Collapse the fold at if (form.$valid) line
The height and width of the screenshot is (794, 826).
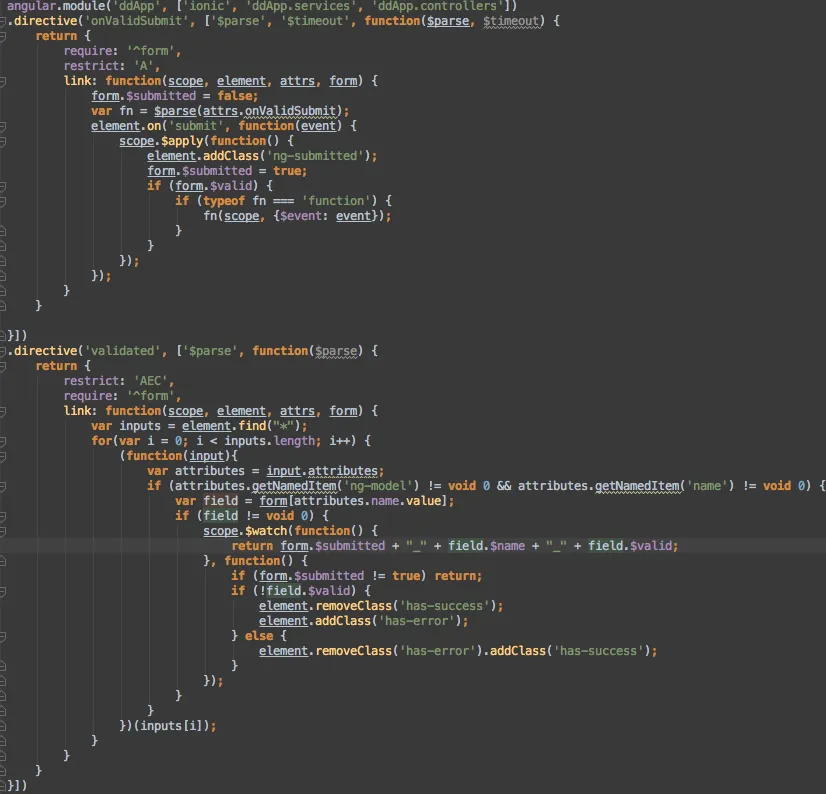click(3, 187)
